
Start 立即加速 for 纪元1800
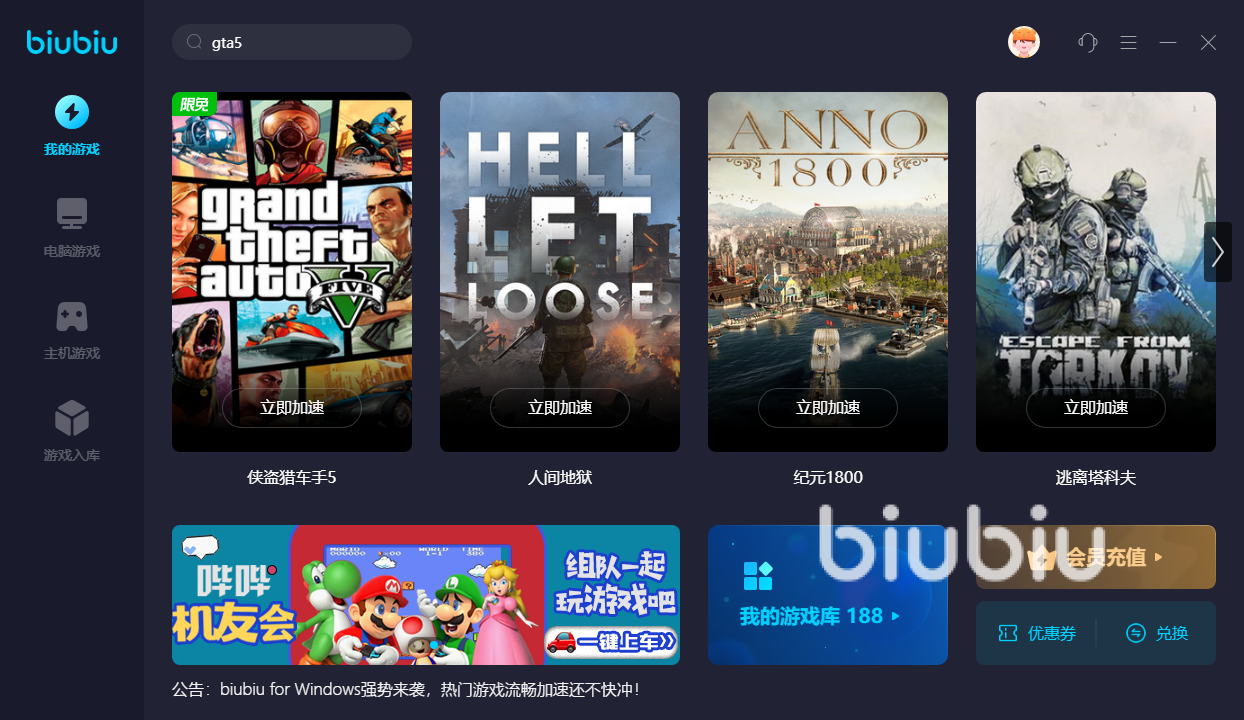[828, 408]
